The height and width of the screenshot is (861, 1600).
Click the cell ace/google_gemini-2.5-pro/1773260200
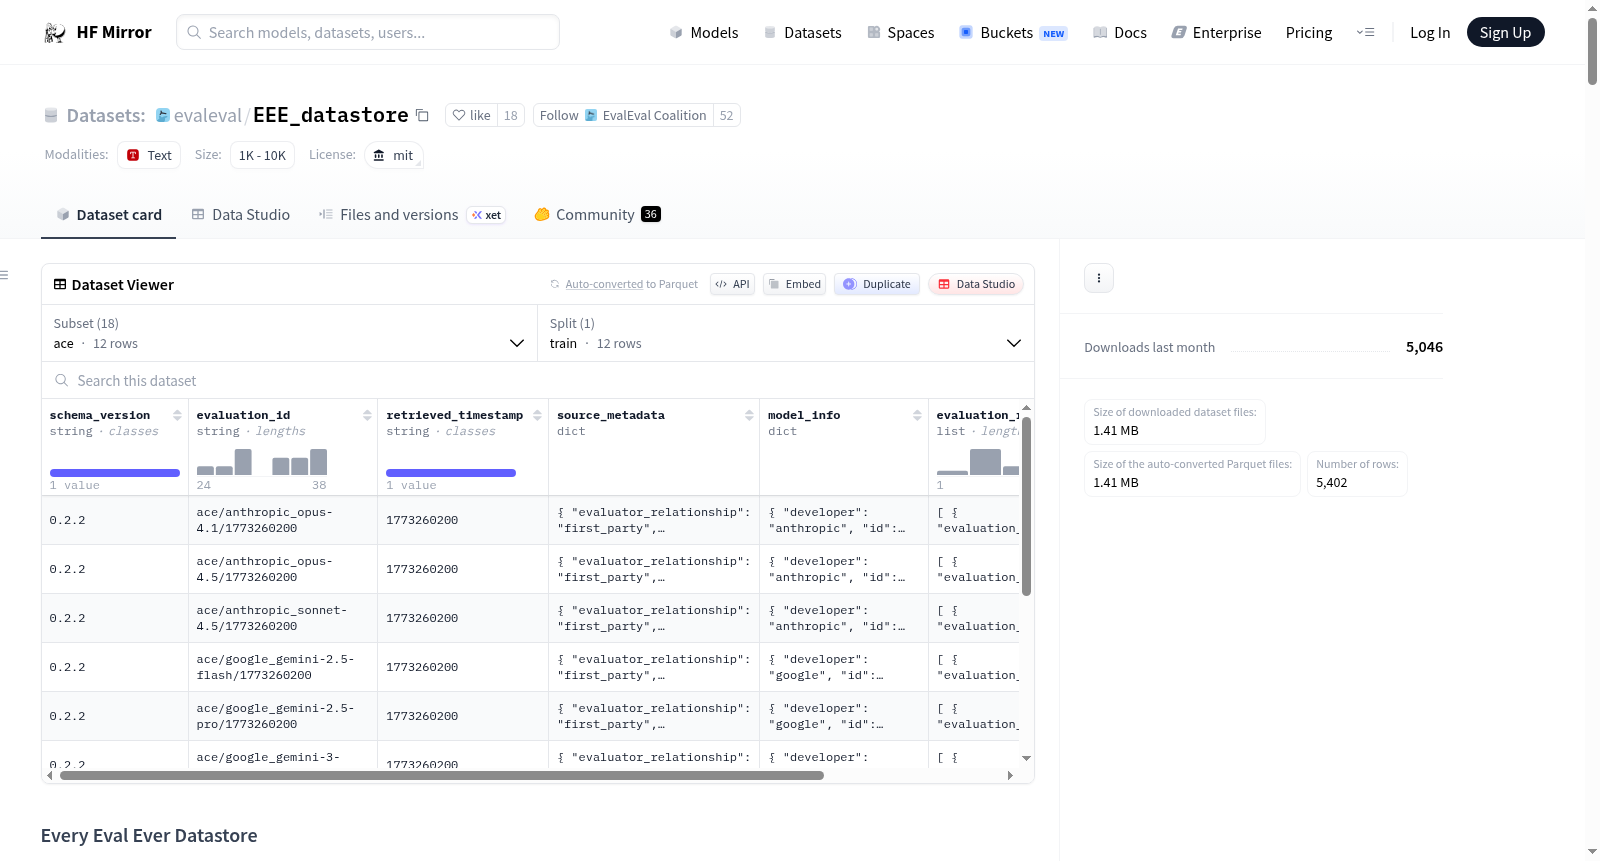pos(283,716)
